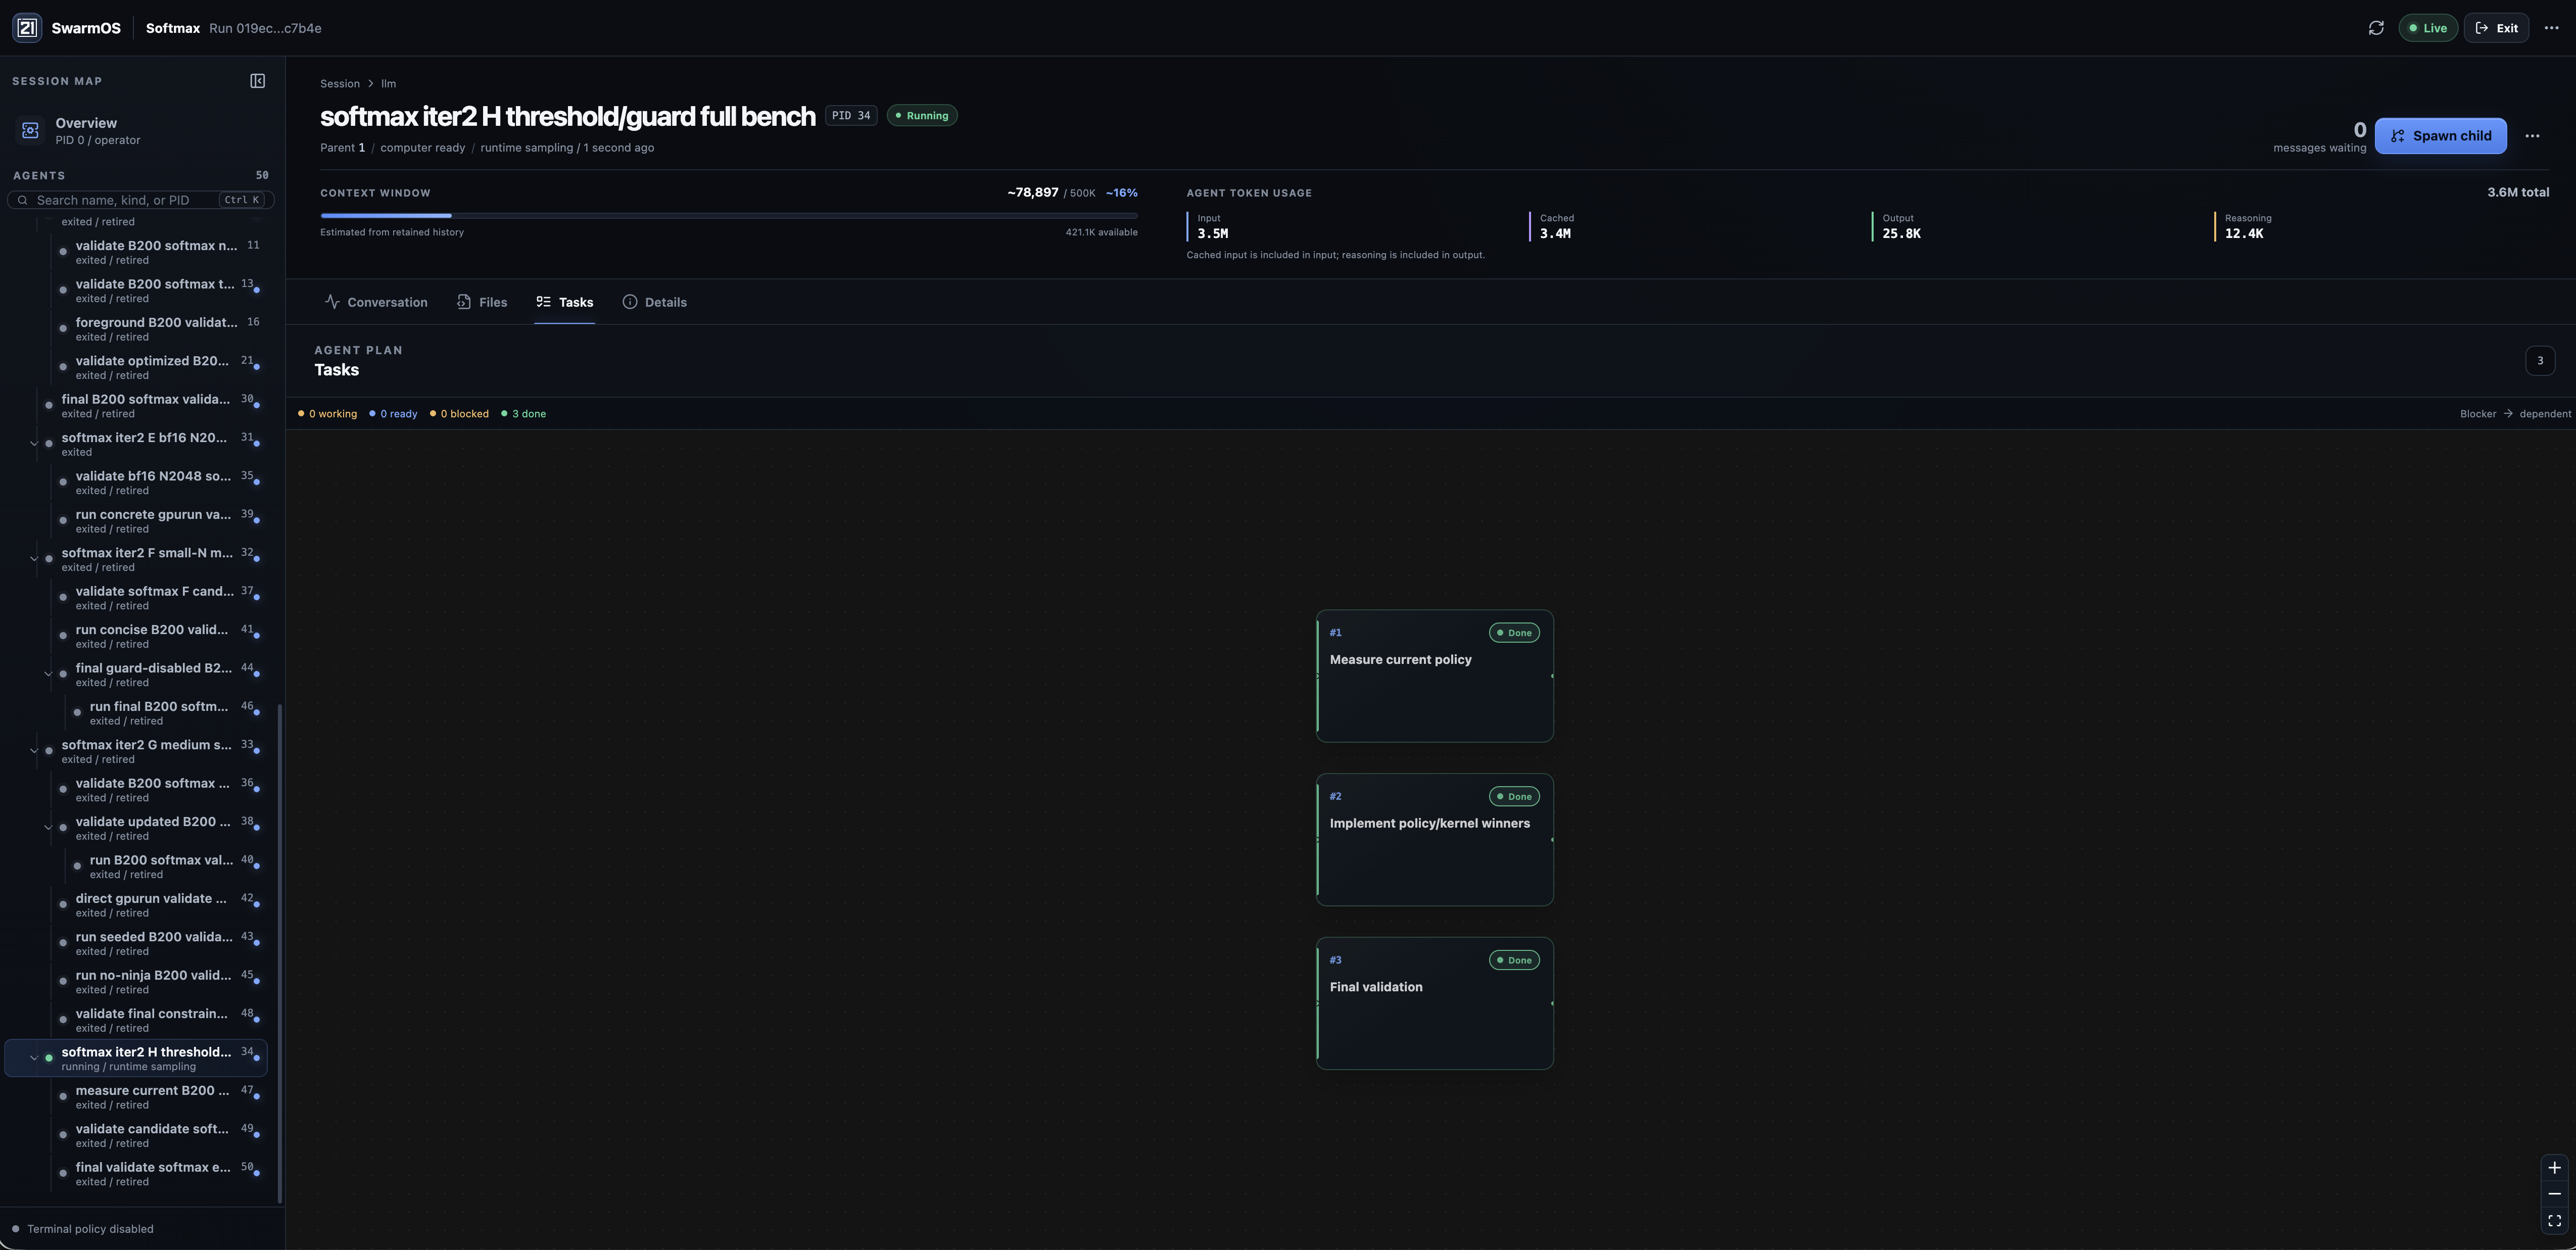The height and width of the screenshot is (1250, 2576).
Task: Click the Spawn child button
Action: pos(2440,136)
